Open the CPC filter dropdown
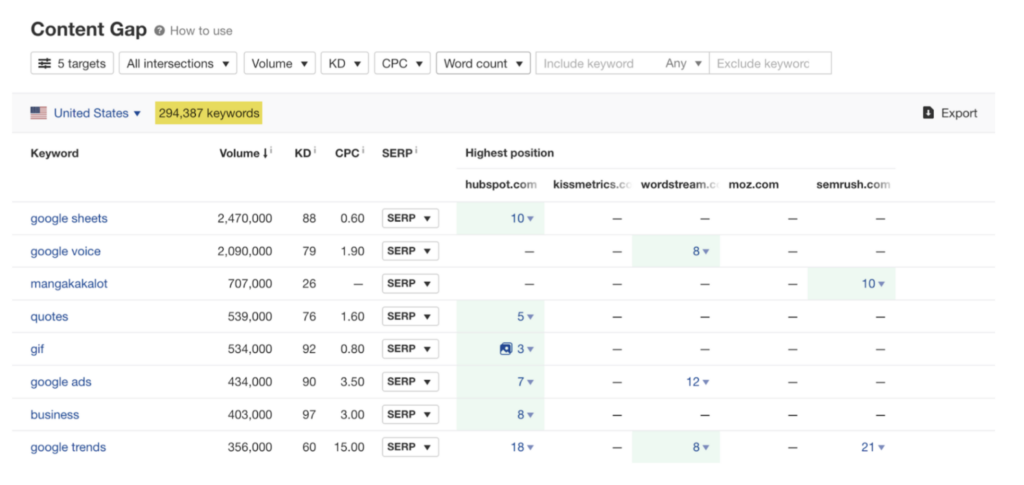 point(402,63)
